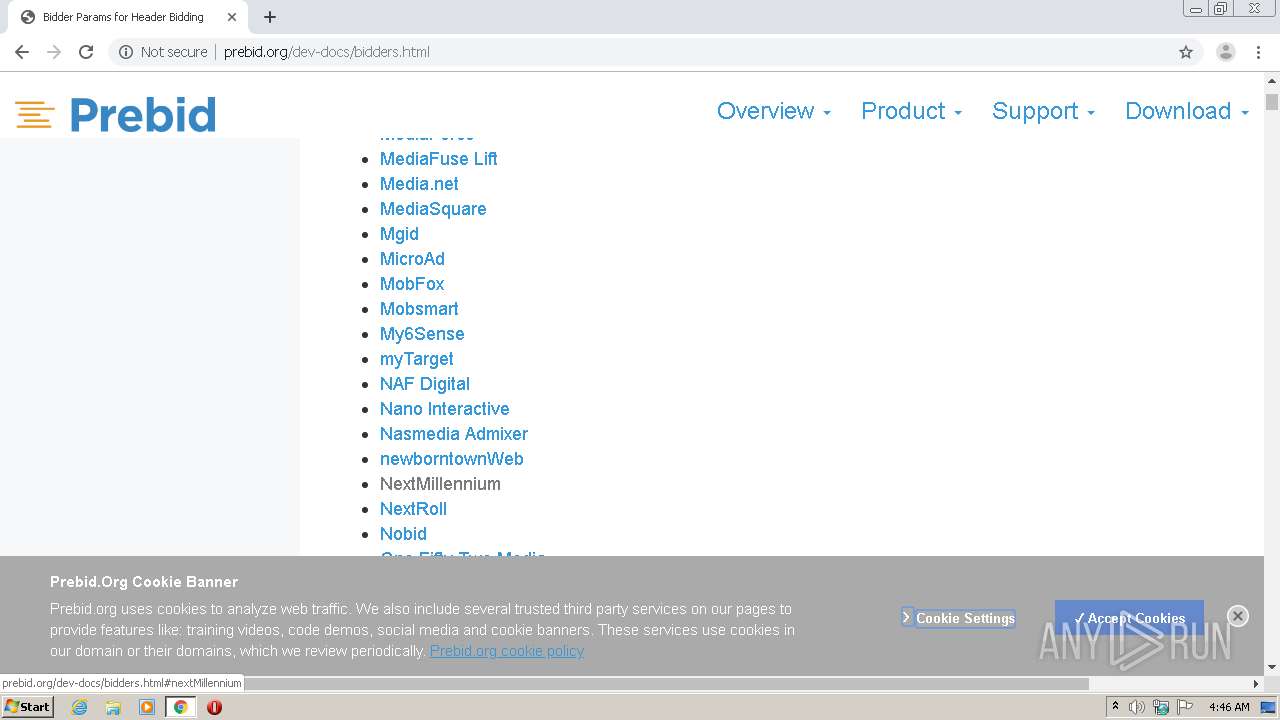The height and width of the screenshot is (720, 1280).
Task: Click horizontal scrollbar right arrow
Action: pos(1256,684)
